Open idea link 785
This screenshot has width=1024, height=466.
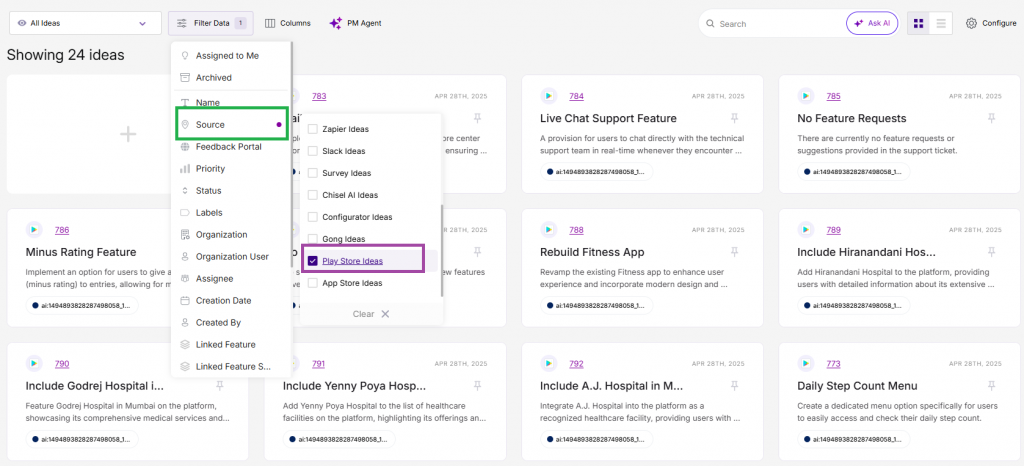(833, 96)
